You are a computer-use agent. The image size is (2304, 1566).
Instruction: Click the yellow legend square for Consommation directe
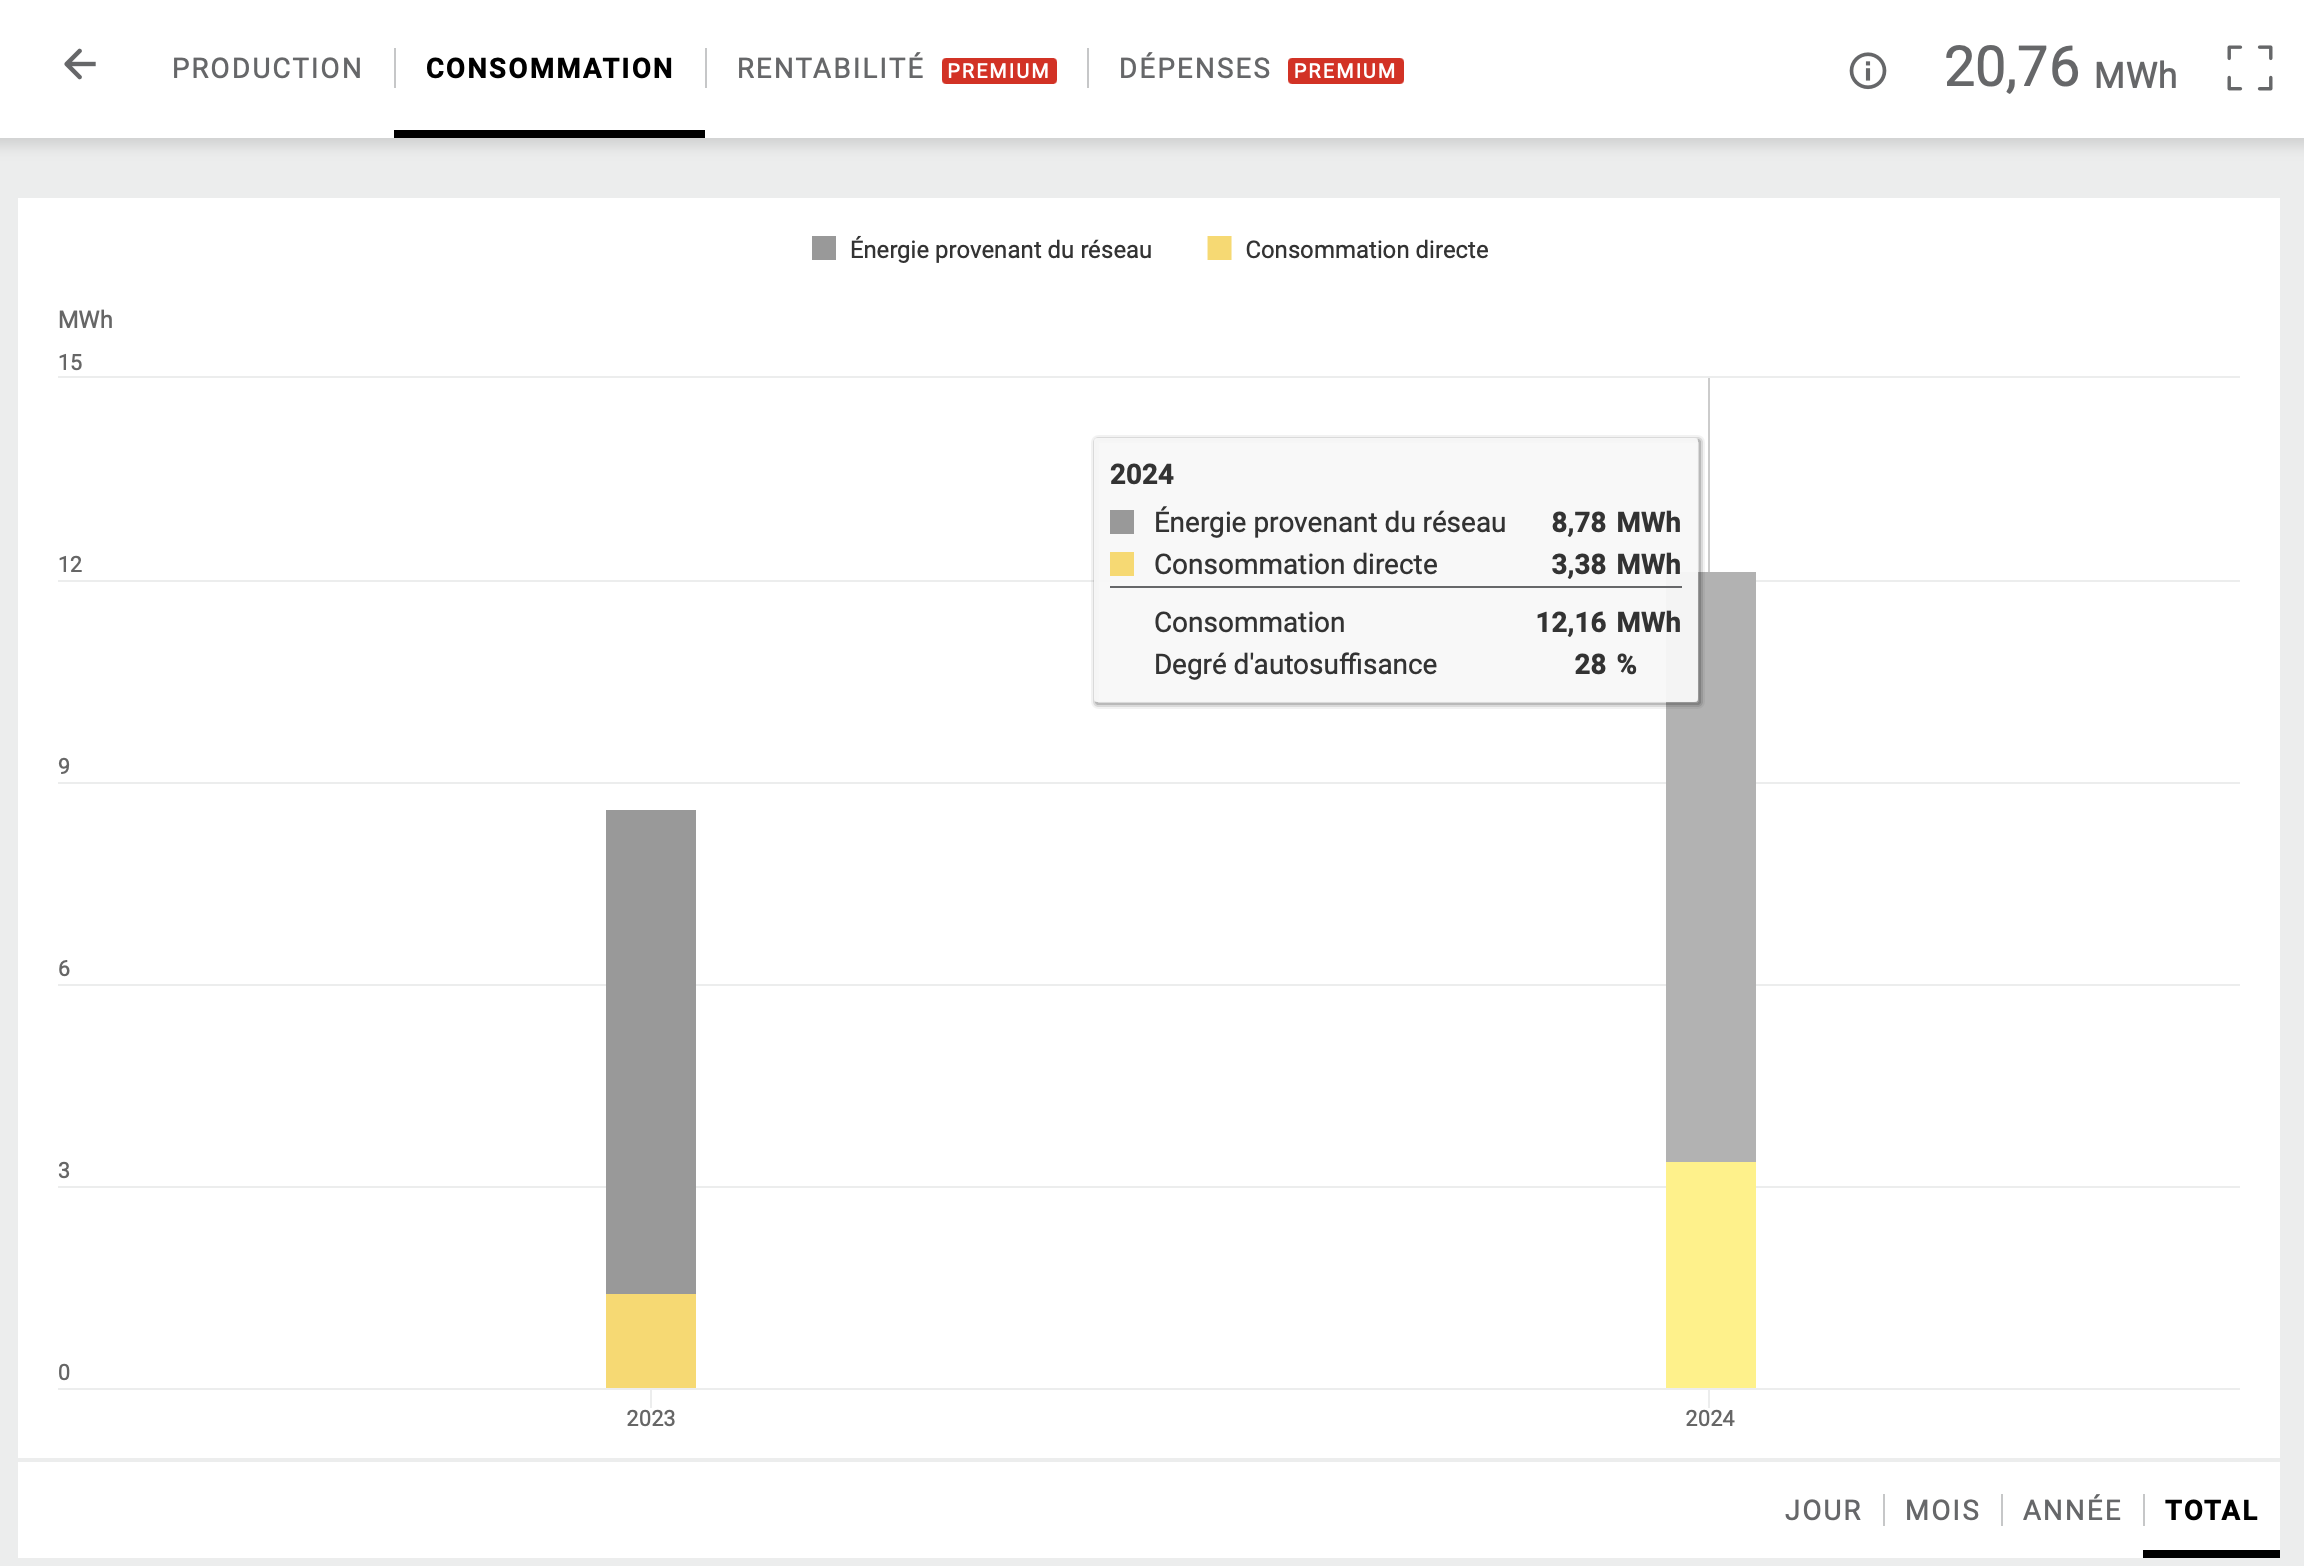click(x=1219, y=249)
